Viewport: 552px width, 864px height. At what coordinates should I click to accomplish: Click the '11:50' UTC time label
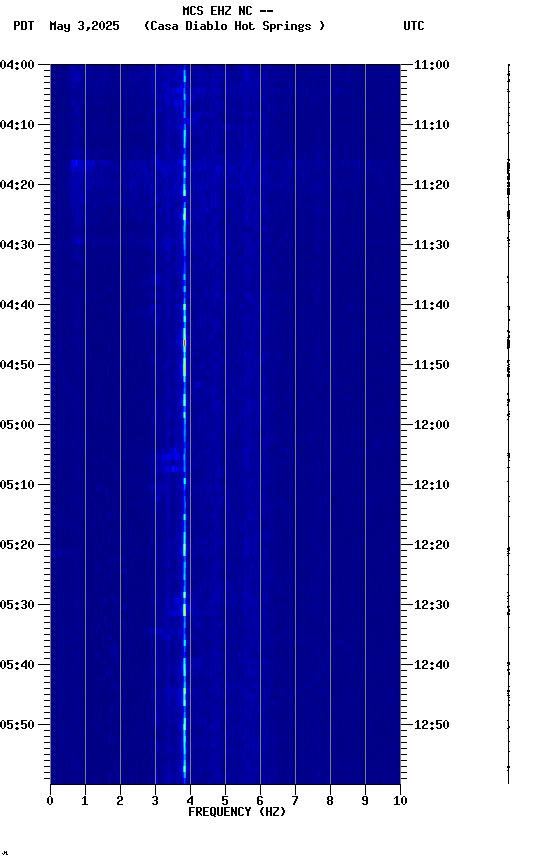pyautogui.click(x=431, y=365)
